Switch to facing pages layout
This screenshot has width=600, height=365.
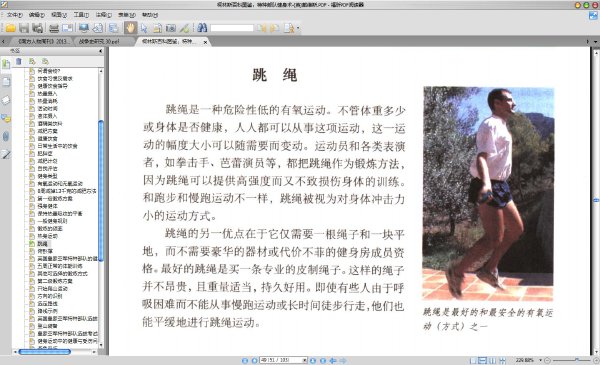pos(492,360)
